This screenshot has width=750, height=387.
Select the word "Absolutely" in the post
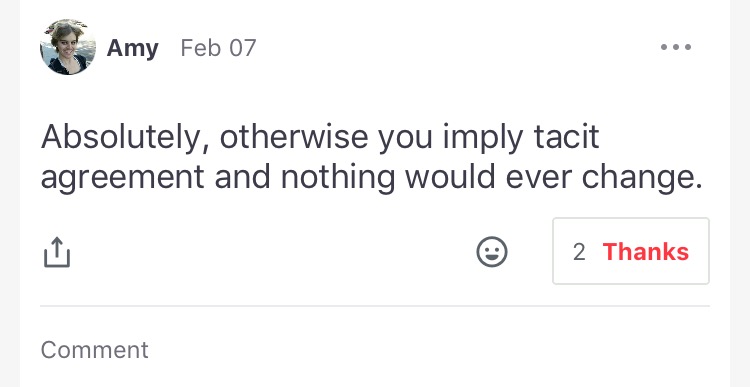(119, 137)
